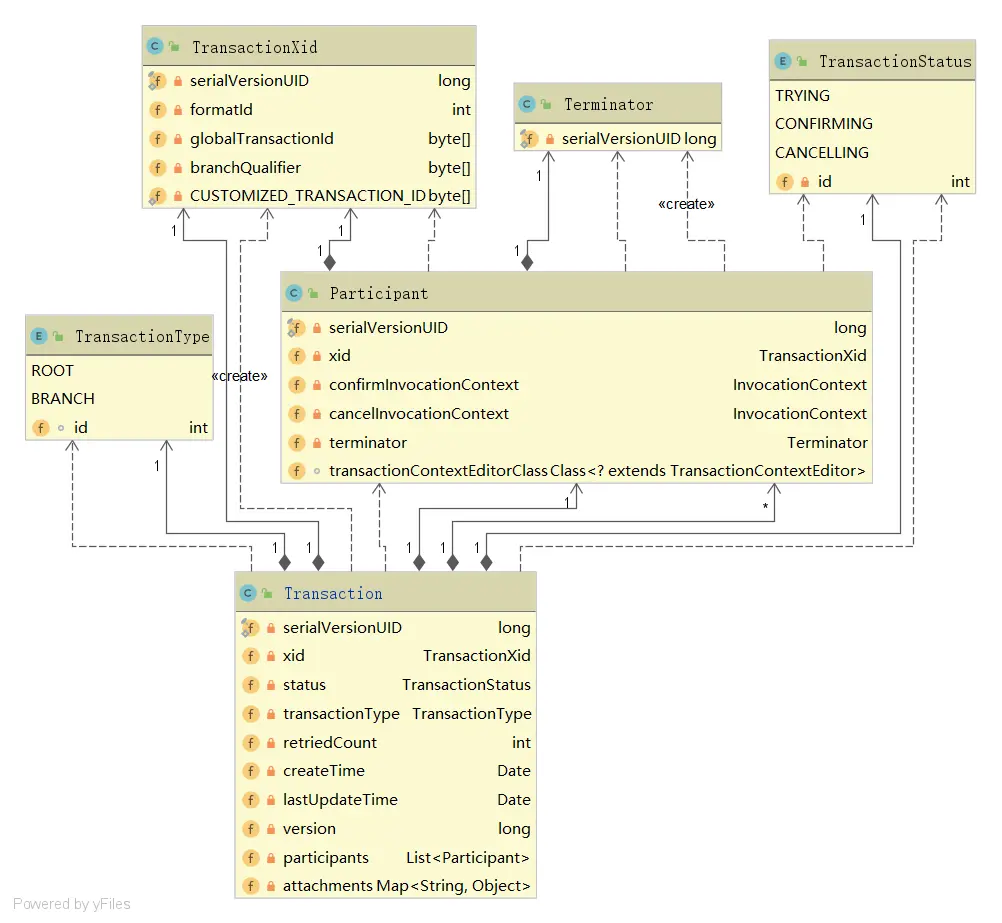Select the BRANCH enum constant
This screenshot has width=1002, height=923.
(63, 399)
